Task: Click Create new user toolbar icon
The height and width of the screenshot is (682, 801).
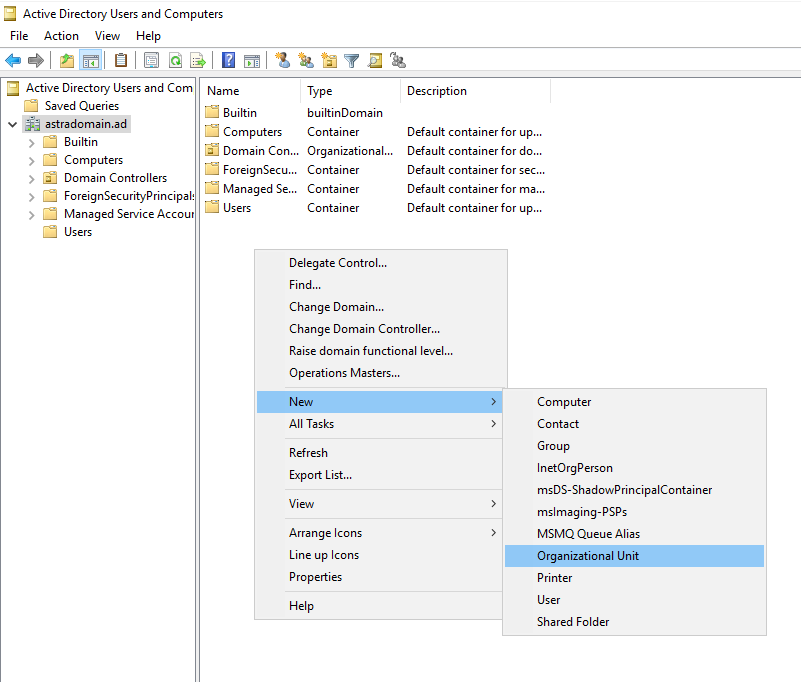Action: point(282,60)
